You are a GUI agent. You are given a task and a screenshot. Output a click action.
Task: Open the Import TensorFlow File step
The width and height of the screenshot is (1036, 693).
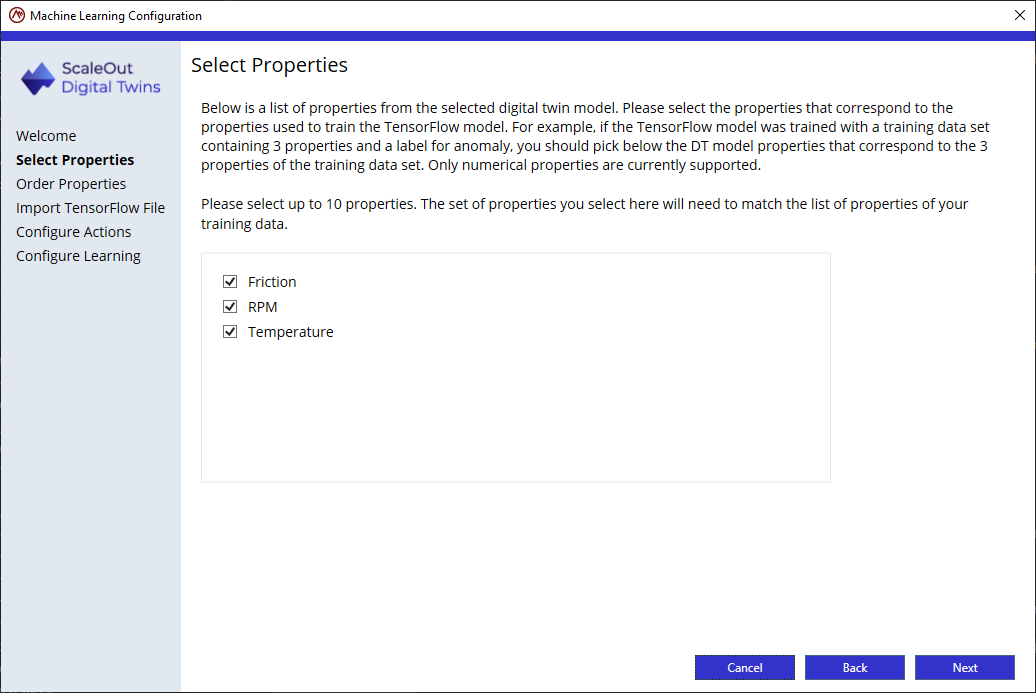91,207
